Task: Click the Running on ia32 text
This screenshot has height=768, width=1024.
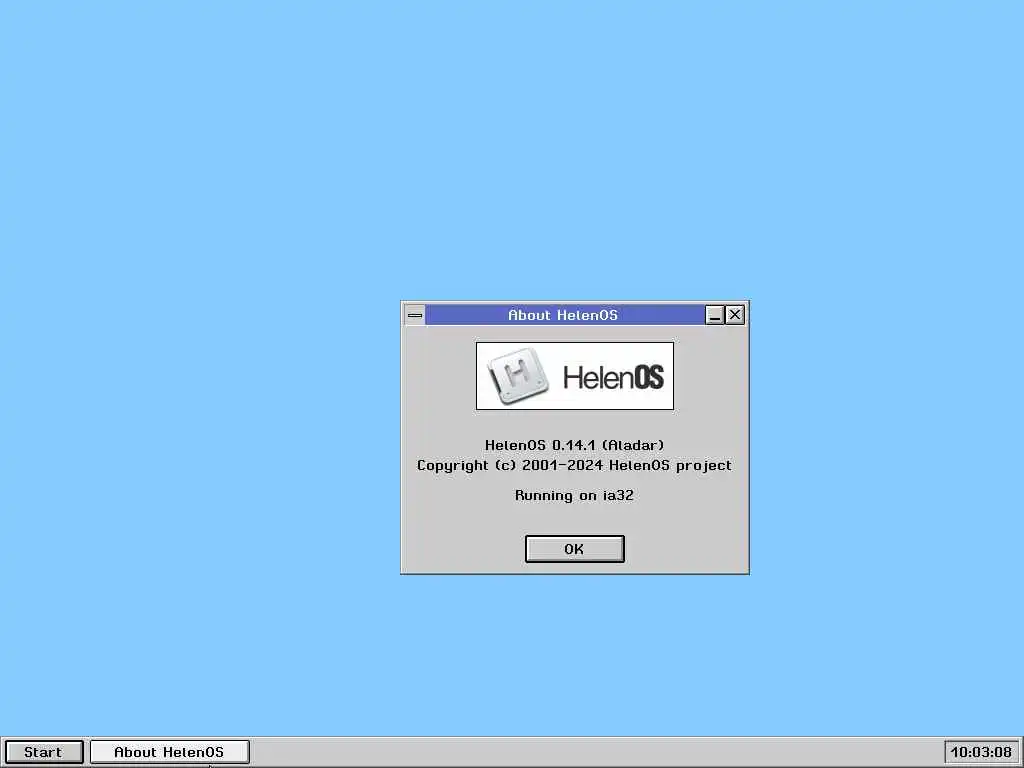Action: point(575,495)
